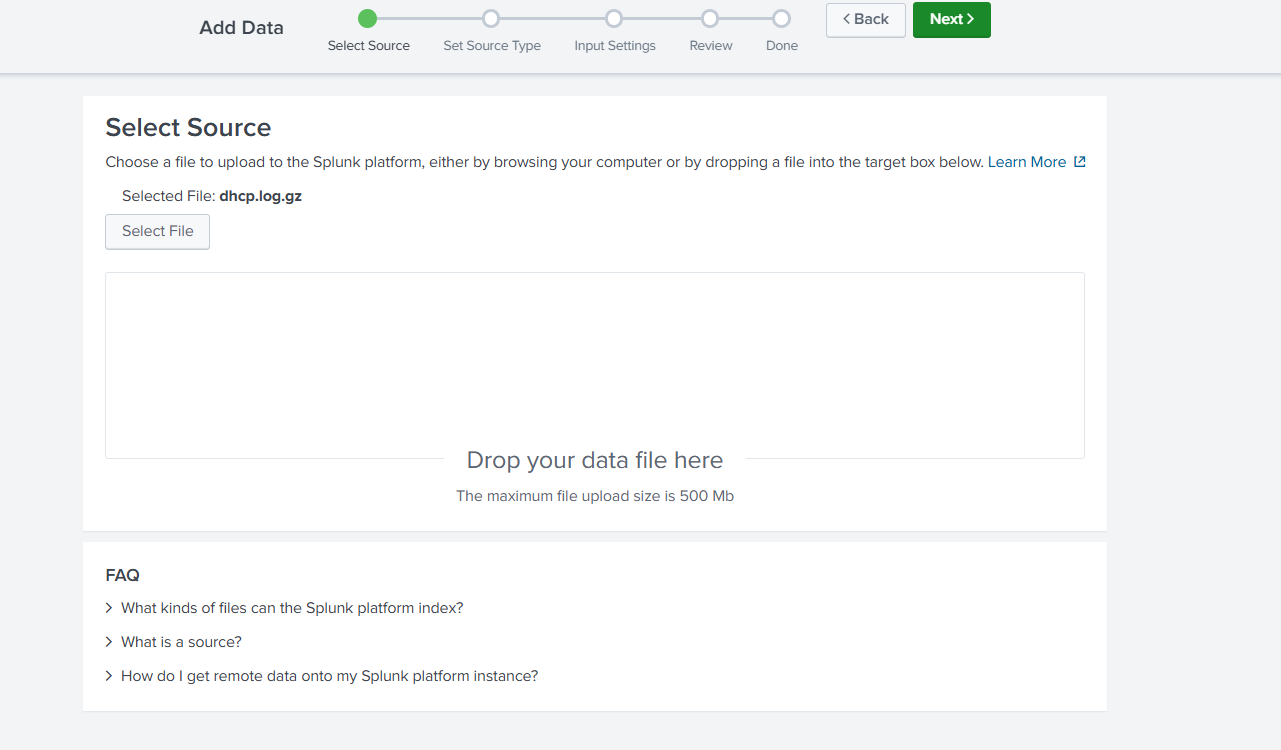Click the Select Source step circle
Screen dimensions: 1281x750
[367, 18]
